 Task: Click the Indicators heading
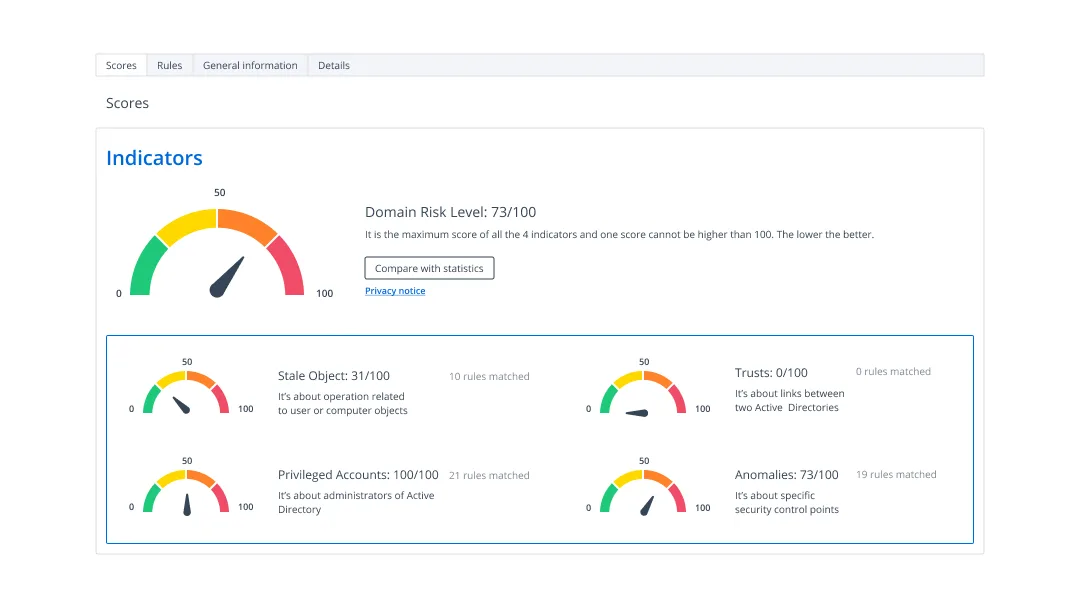click(x=154, y=158)
